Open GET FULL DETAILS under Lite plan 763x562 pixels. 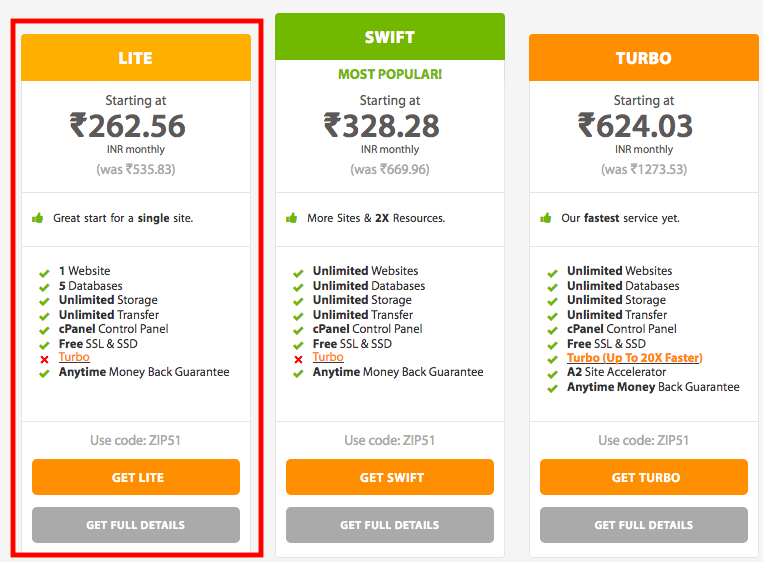tap(136, 525)
